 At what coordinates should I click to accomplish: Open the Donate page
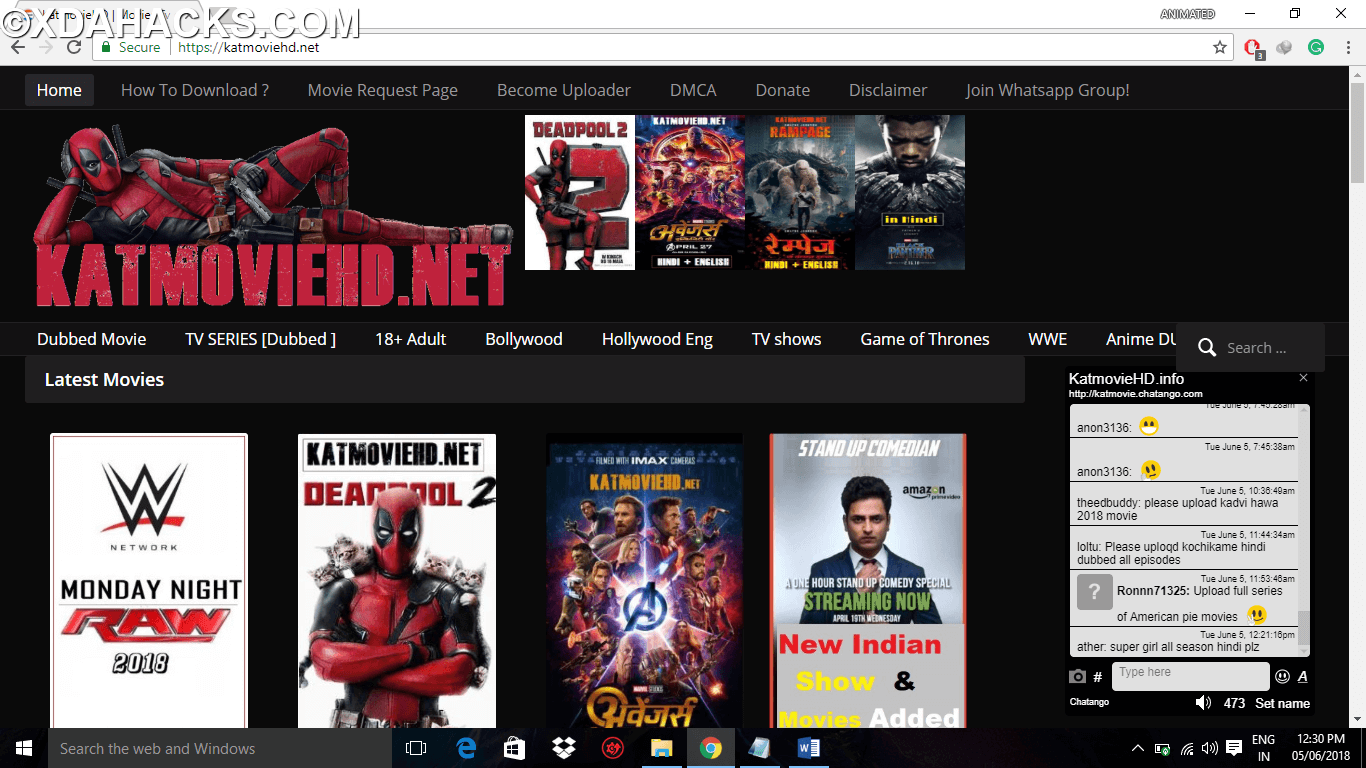[x=783, y=90]
